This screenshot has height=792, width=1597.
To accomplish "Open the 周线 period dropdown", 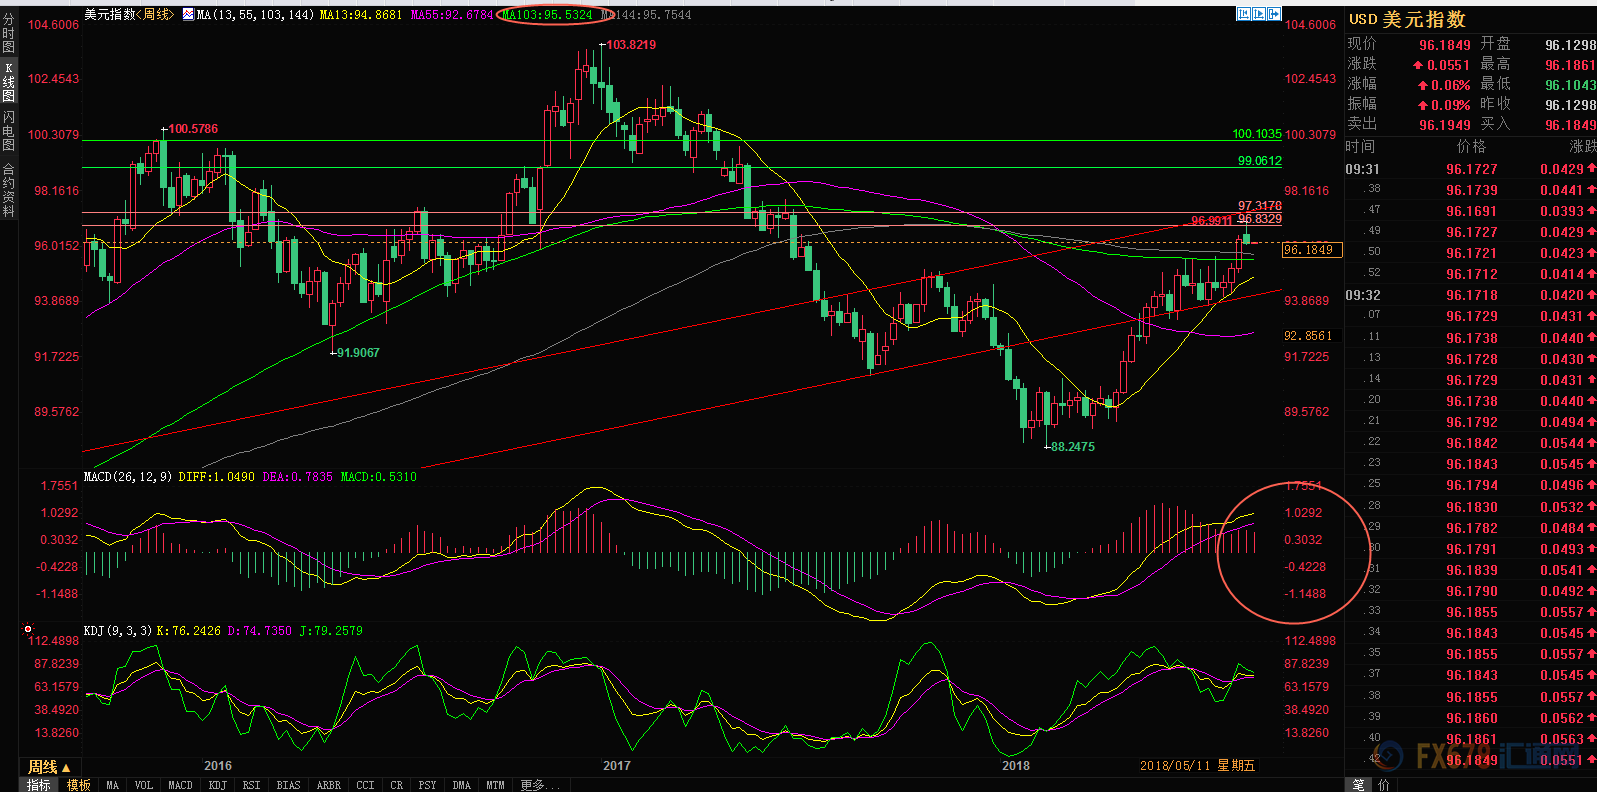I will pos(48,767).
